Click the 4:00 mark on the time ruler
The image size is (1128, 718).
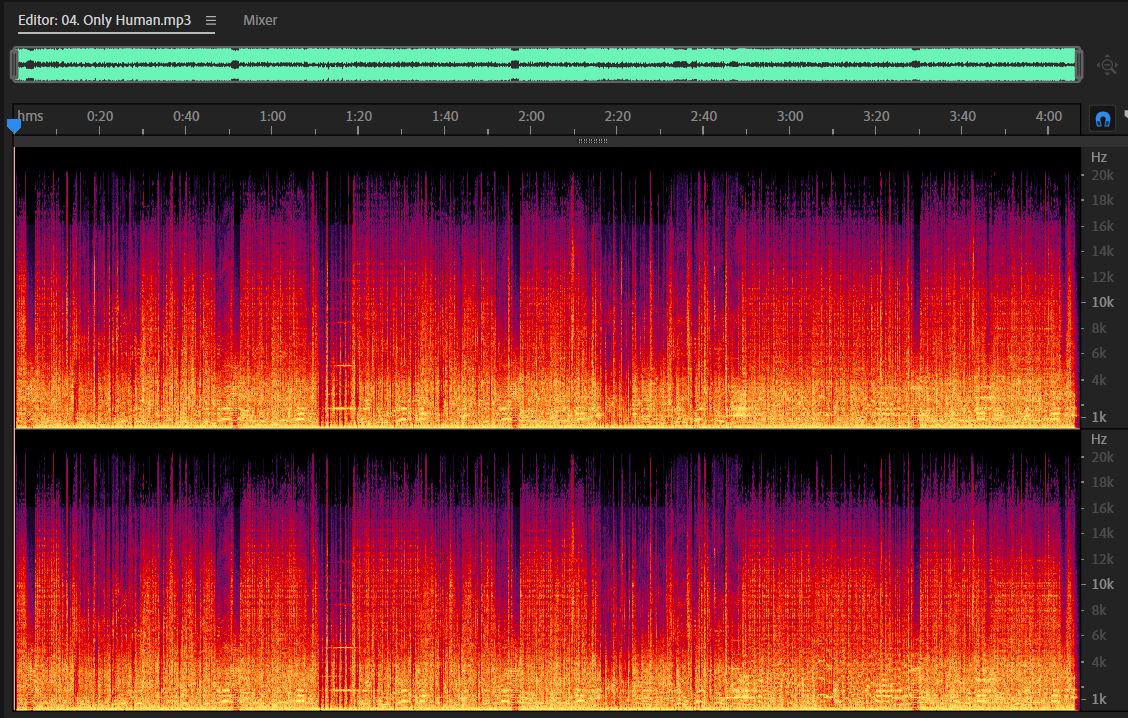coord(1049,116)
